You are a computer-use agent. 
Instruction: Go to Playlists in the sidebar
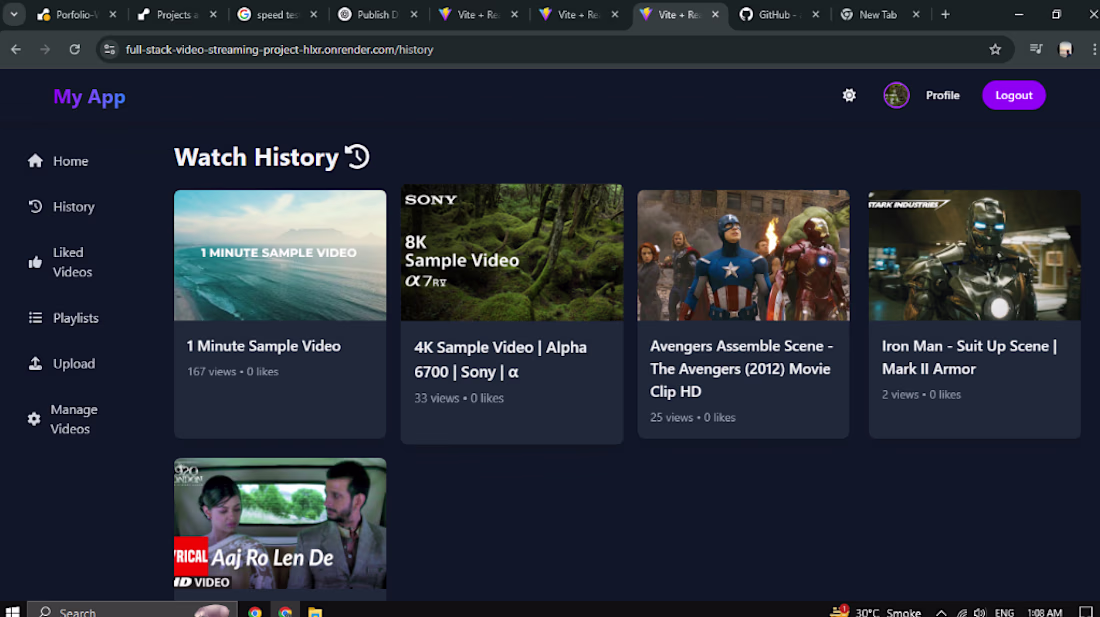pyautogui.click(x=76, y=318)
